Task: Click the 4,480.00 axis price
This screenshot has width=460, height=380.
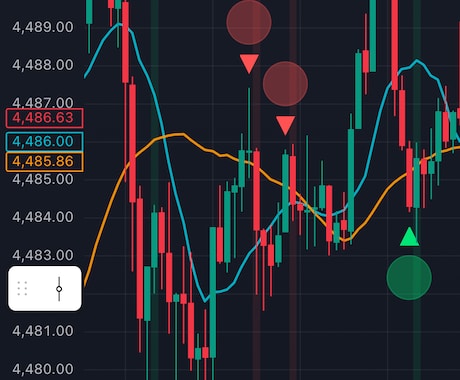Action: tap(43, 369)
